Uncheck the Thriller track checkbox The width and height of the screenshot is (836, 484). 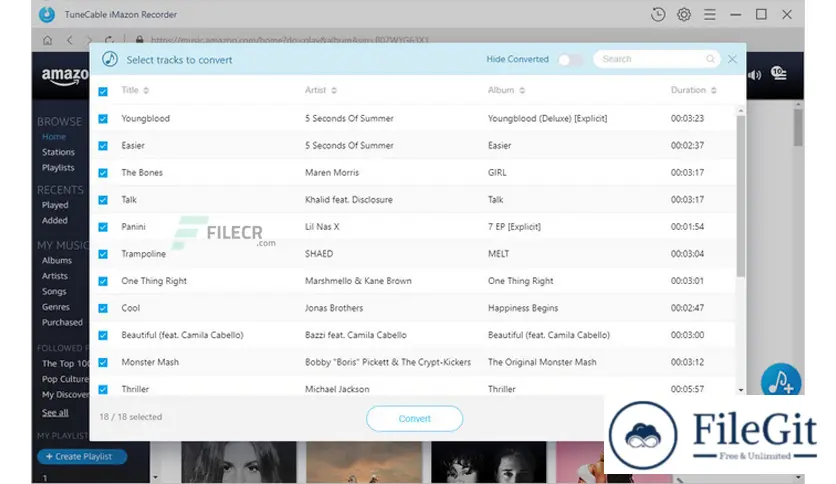pos(103,390)
